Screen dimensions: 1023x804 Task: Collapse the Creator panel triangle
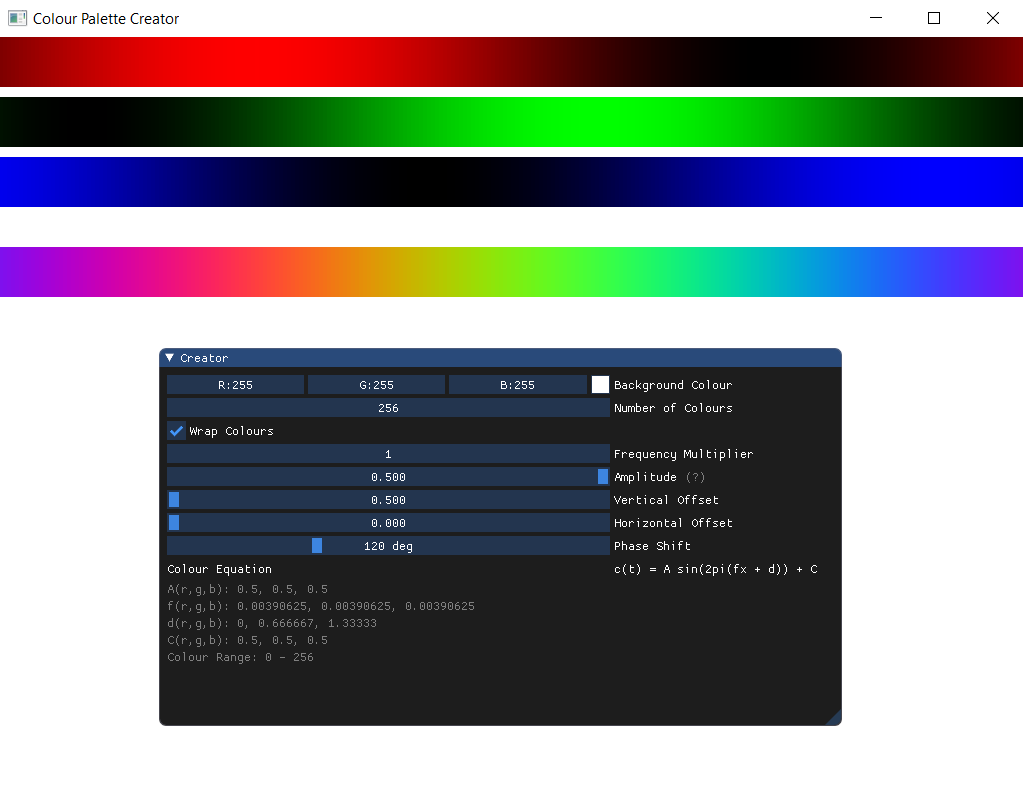170,358
